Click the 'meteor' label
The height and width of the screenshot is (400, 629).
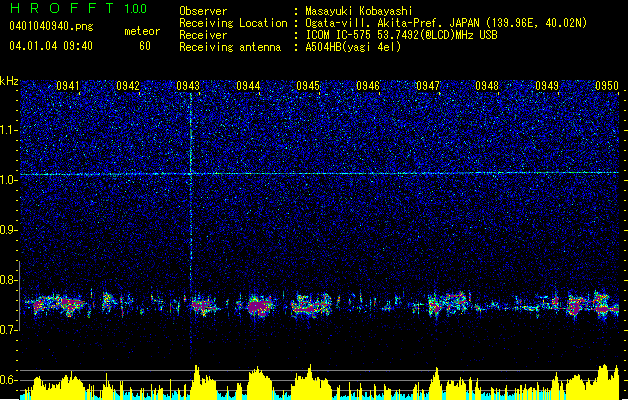[142, 31]
